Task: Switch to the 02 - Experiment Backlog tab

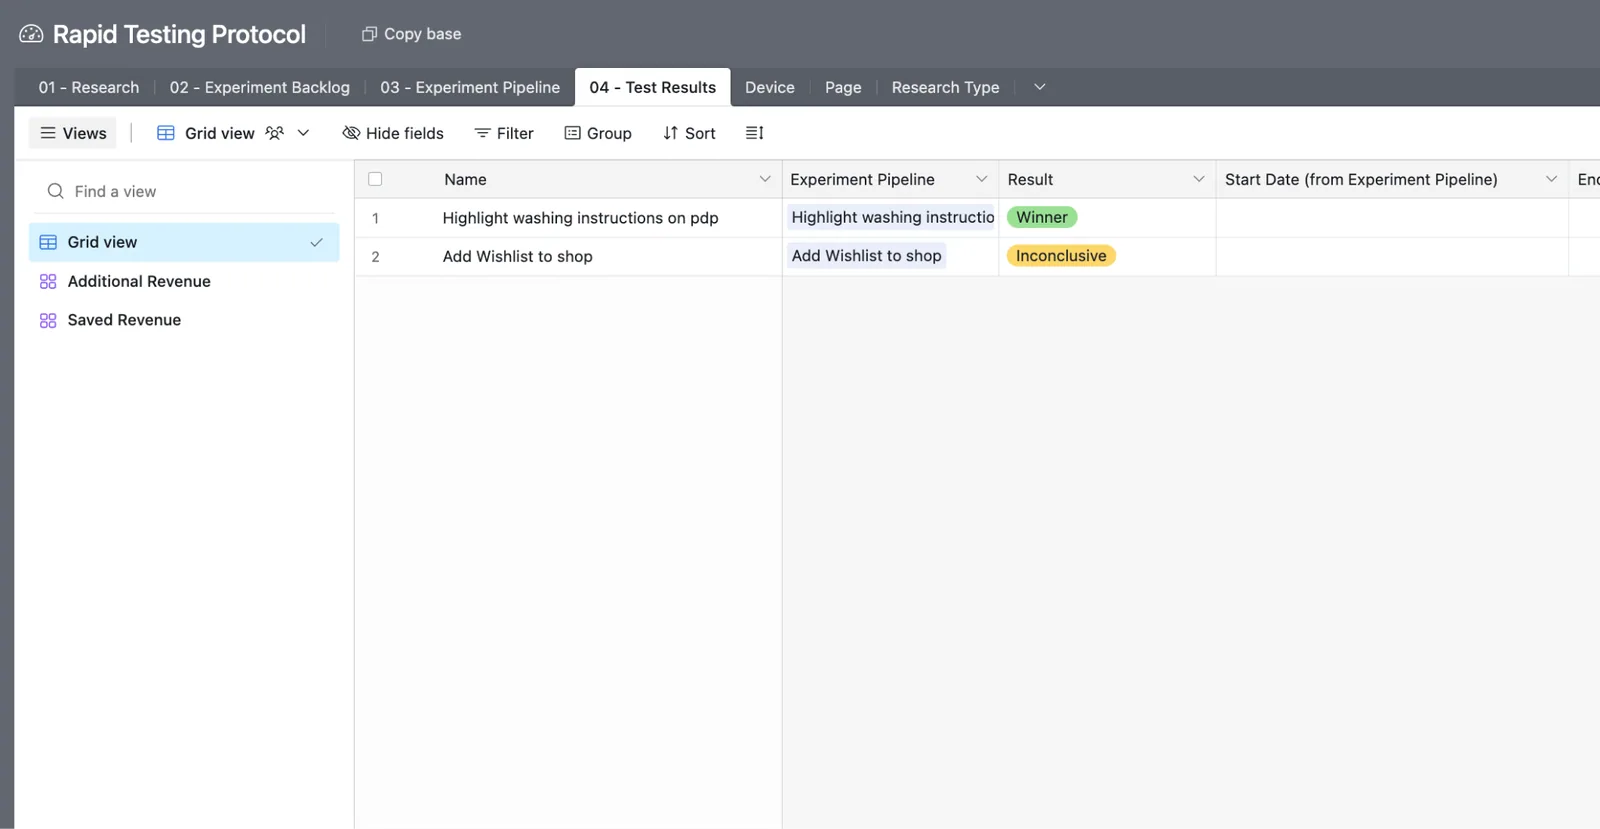Action: [260, 87]
